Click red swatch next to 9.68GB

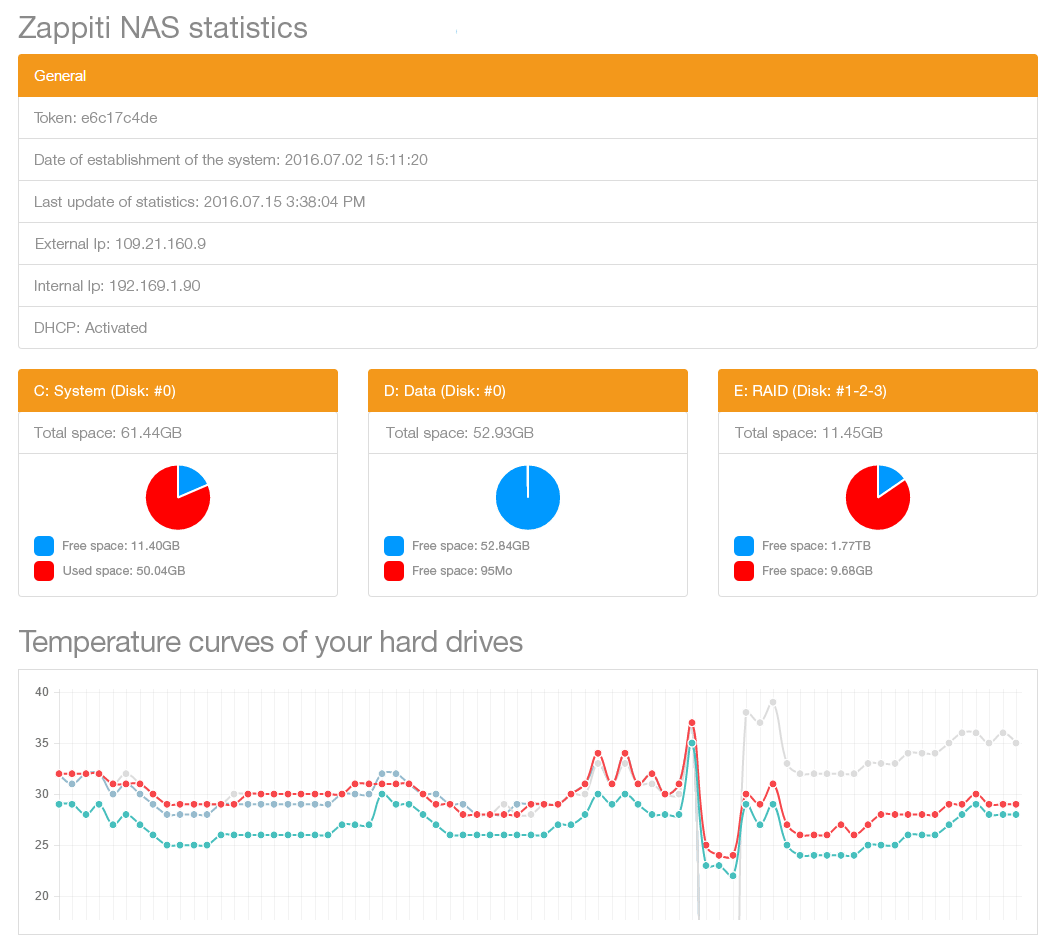point(744,571)
